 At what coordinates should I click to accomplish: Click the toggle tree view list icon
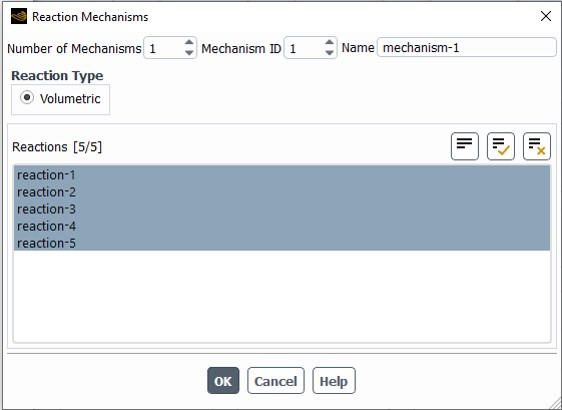[465, 146]
